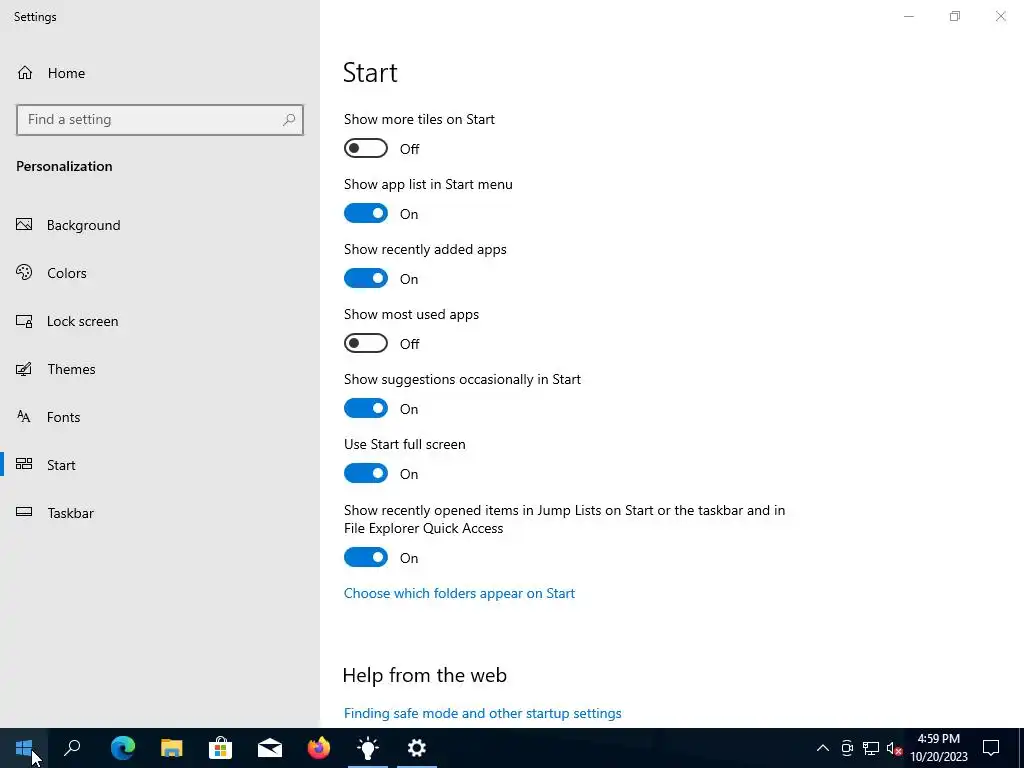
Task: Click Help from the web heading
Action: [x=424, y=675]
